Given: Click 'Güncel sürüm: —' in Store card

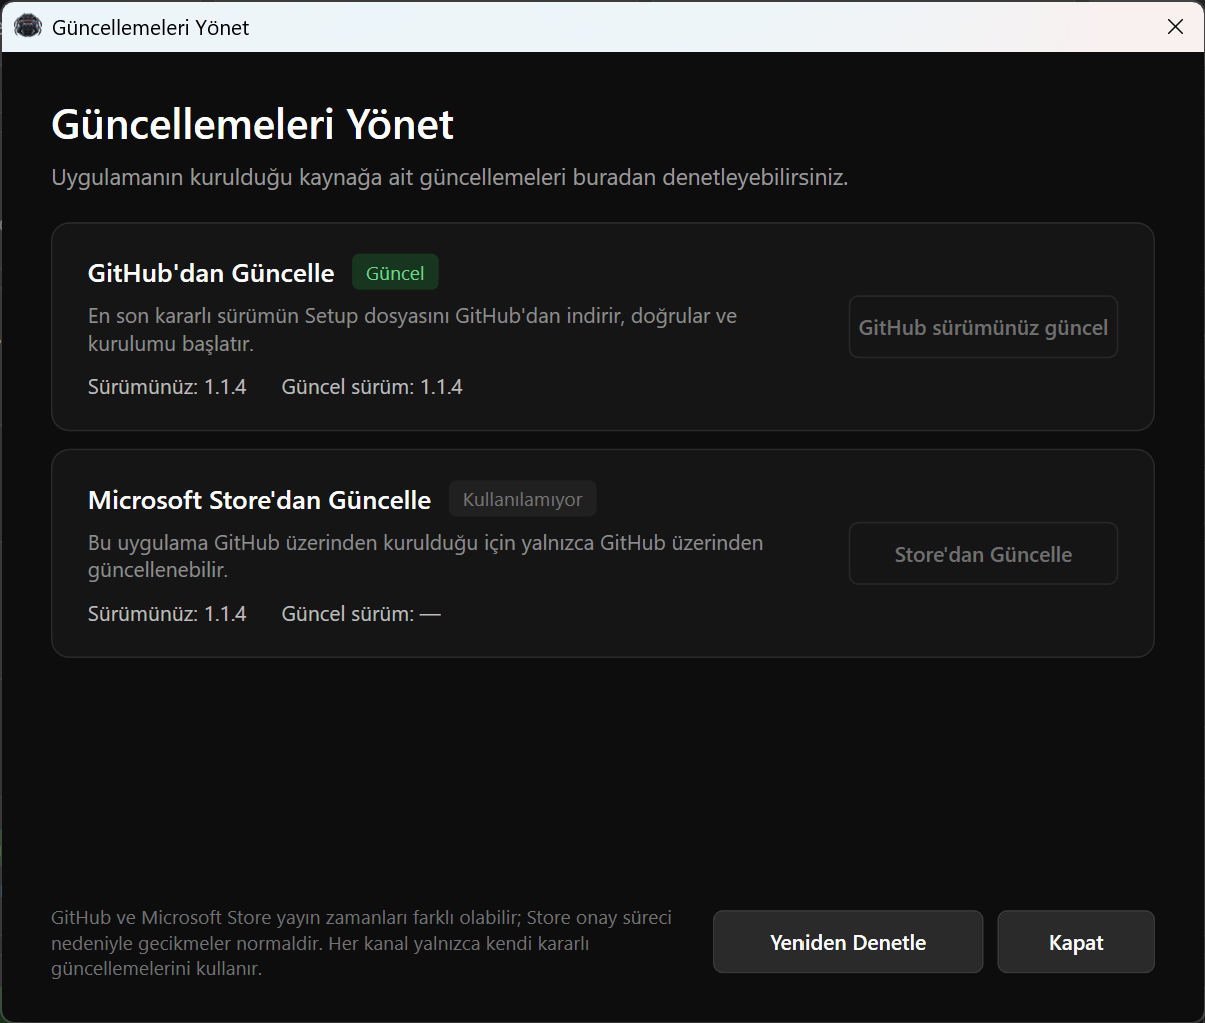Looking at the screenshot, I should 361,614.
